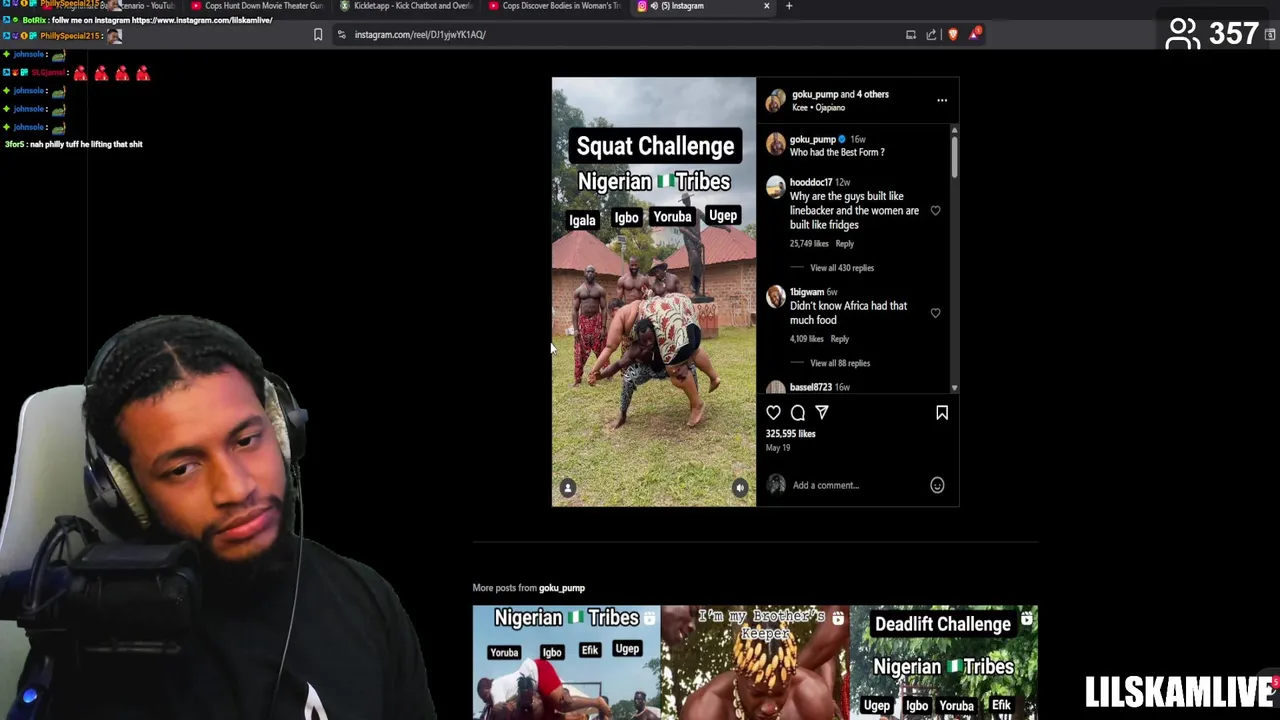Switch to the Kicklet.app browser tab
This screenshot has width=1280, height=720.
[406, 6]
